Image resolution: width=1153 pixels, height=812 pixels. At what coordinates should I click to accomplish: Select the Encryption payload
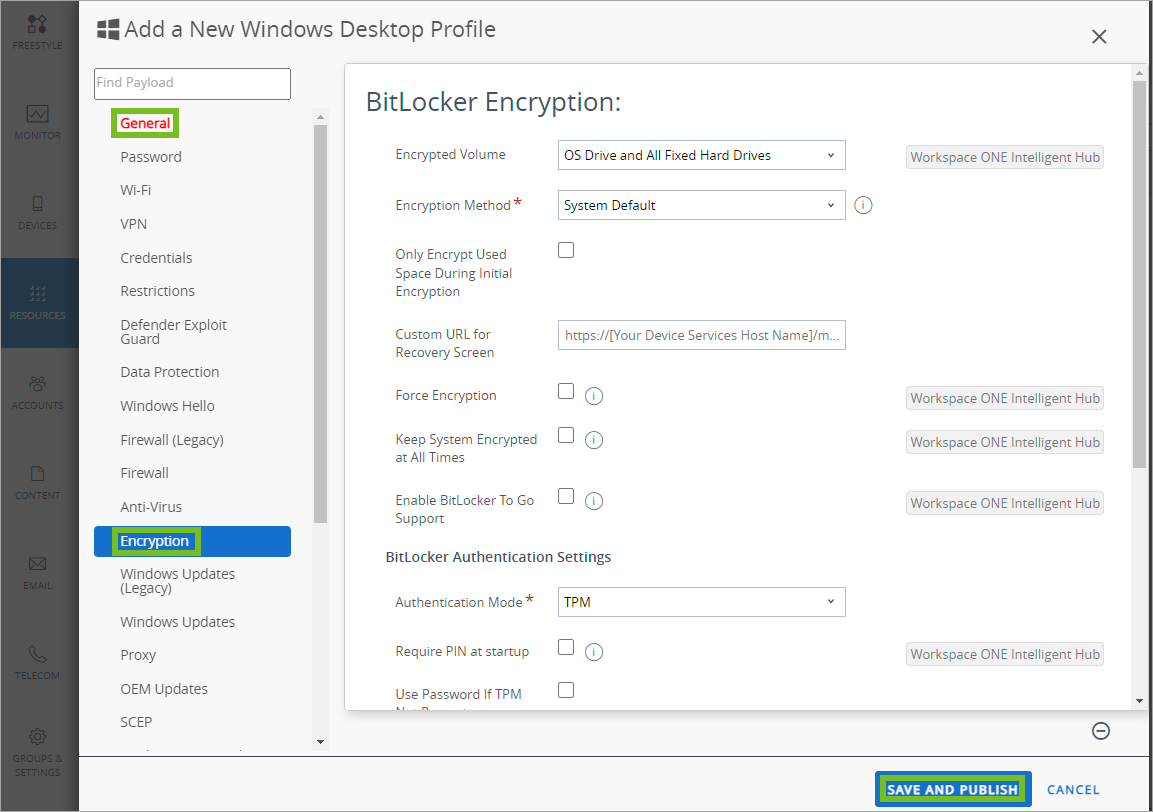pos(193,541)
